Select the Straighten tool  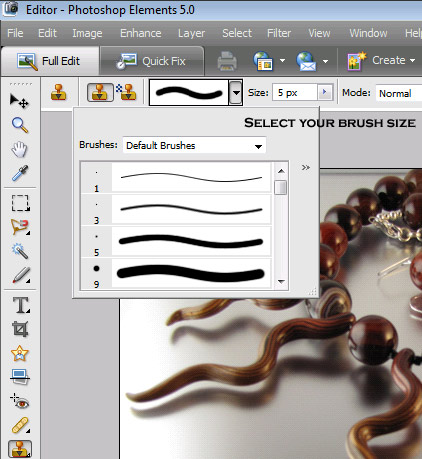pos(20,377)
